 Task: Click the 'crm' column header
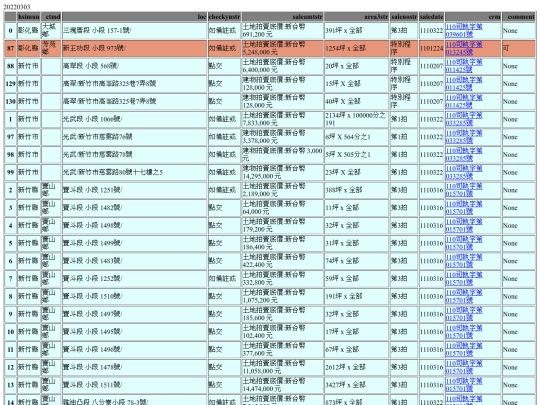473,17
